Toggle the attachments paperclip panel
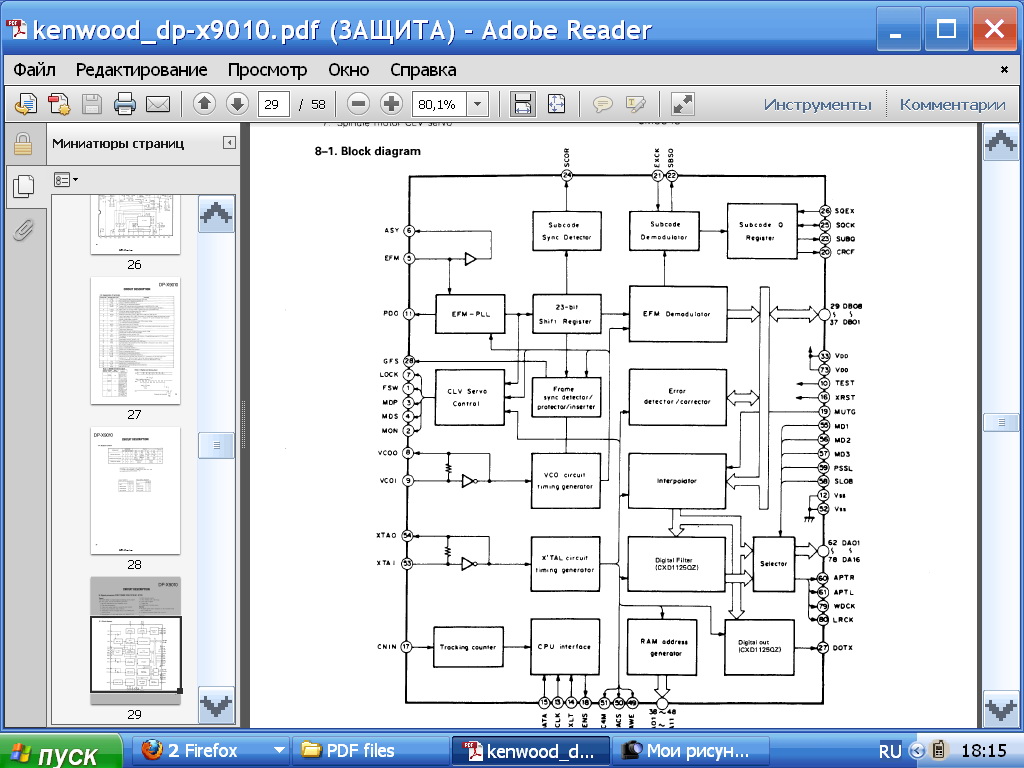 (23, 231)
